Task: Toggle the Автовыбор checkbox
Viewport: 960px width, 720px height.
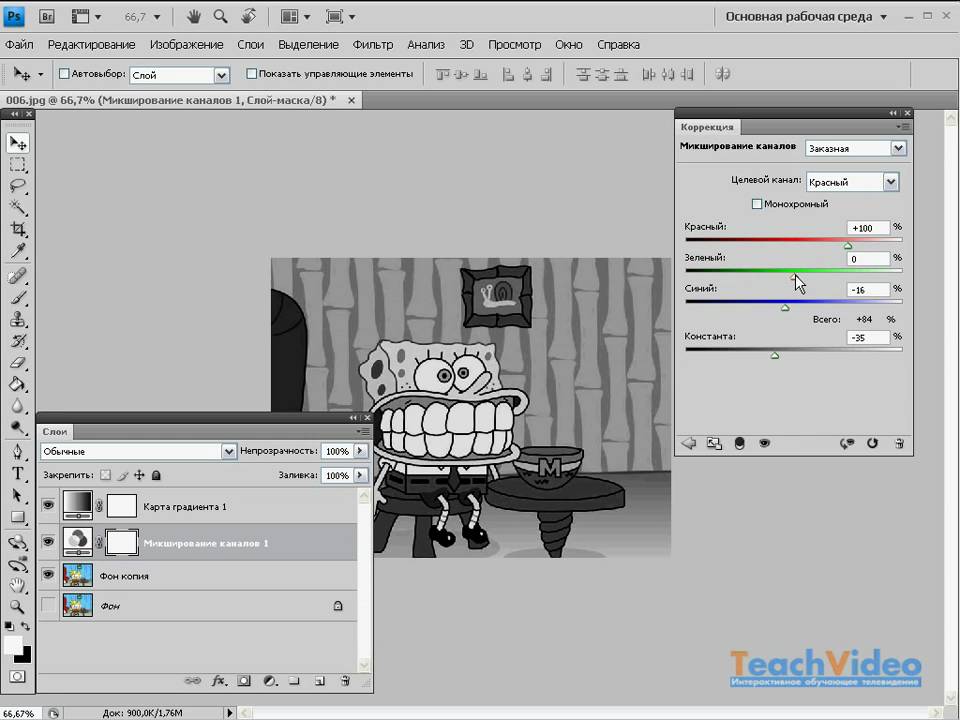Action: point(65,74)
